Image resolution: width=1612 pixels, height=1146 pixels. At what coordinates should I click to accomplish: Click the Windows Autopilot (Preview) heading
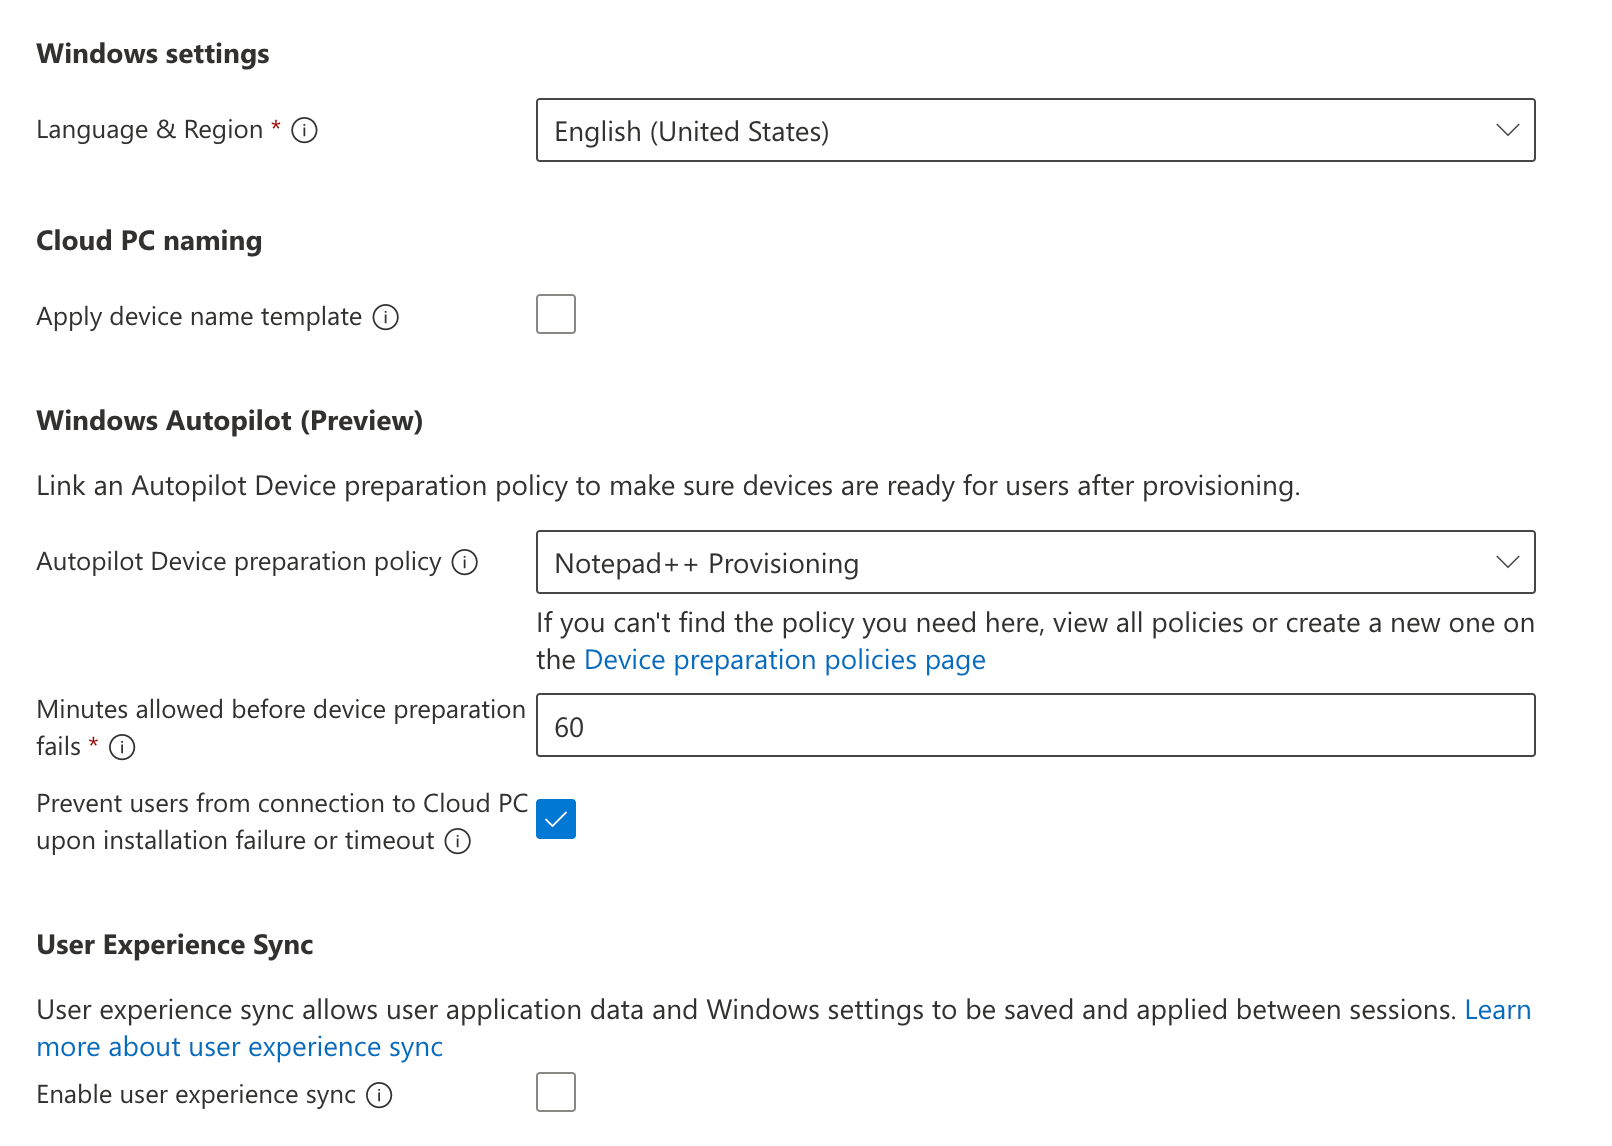pyautogui.click(x=229, y=421)
